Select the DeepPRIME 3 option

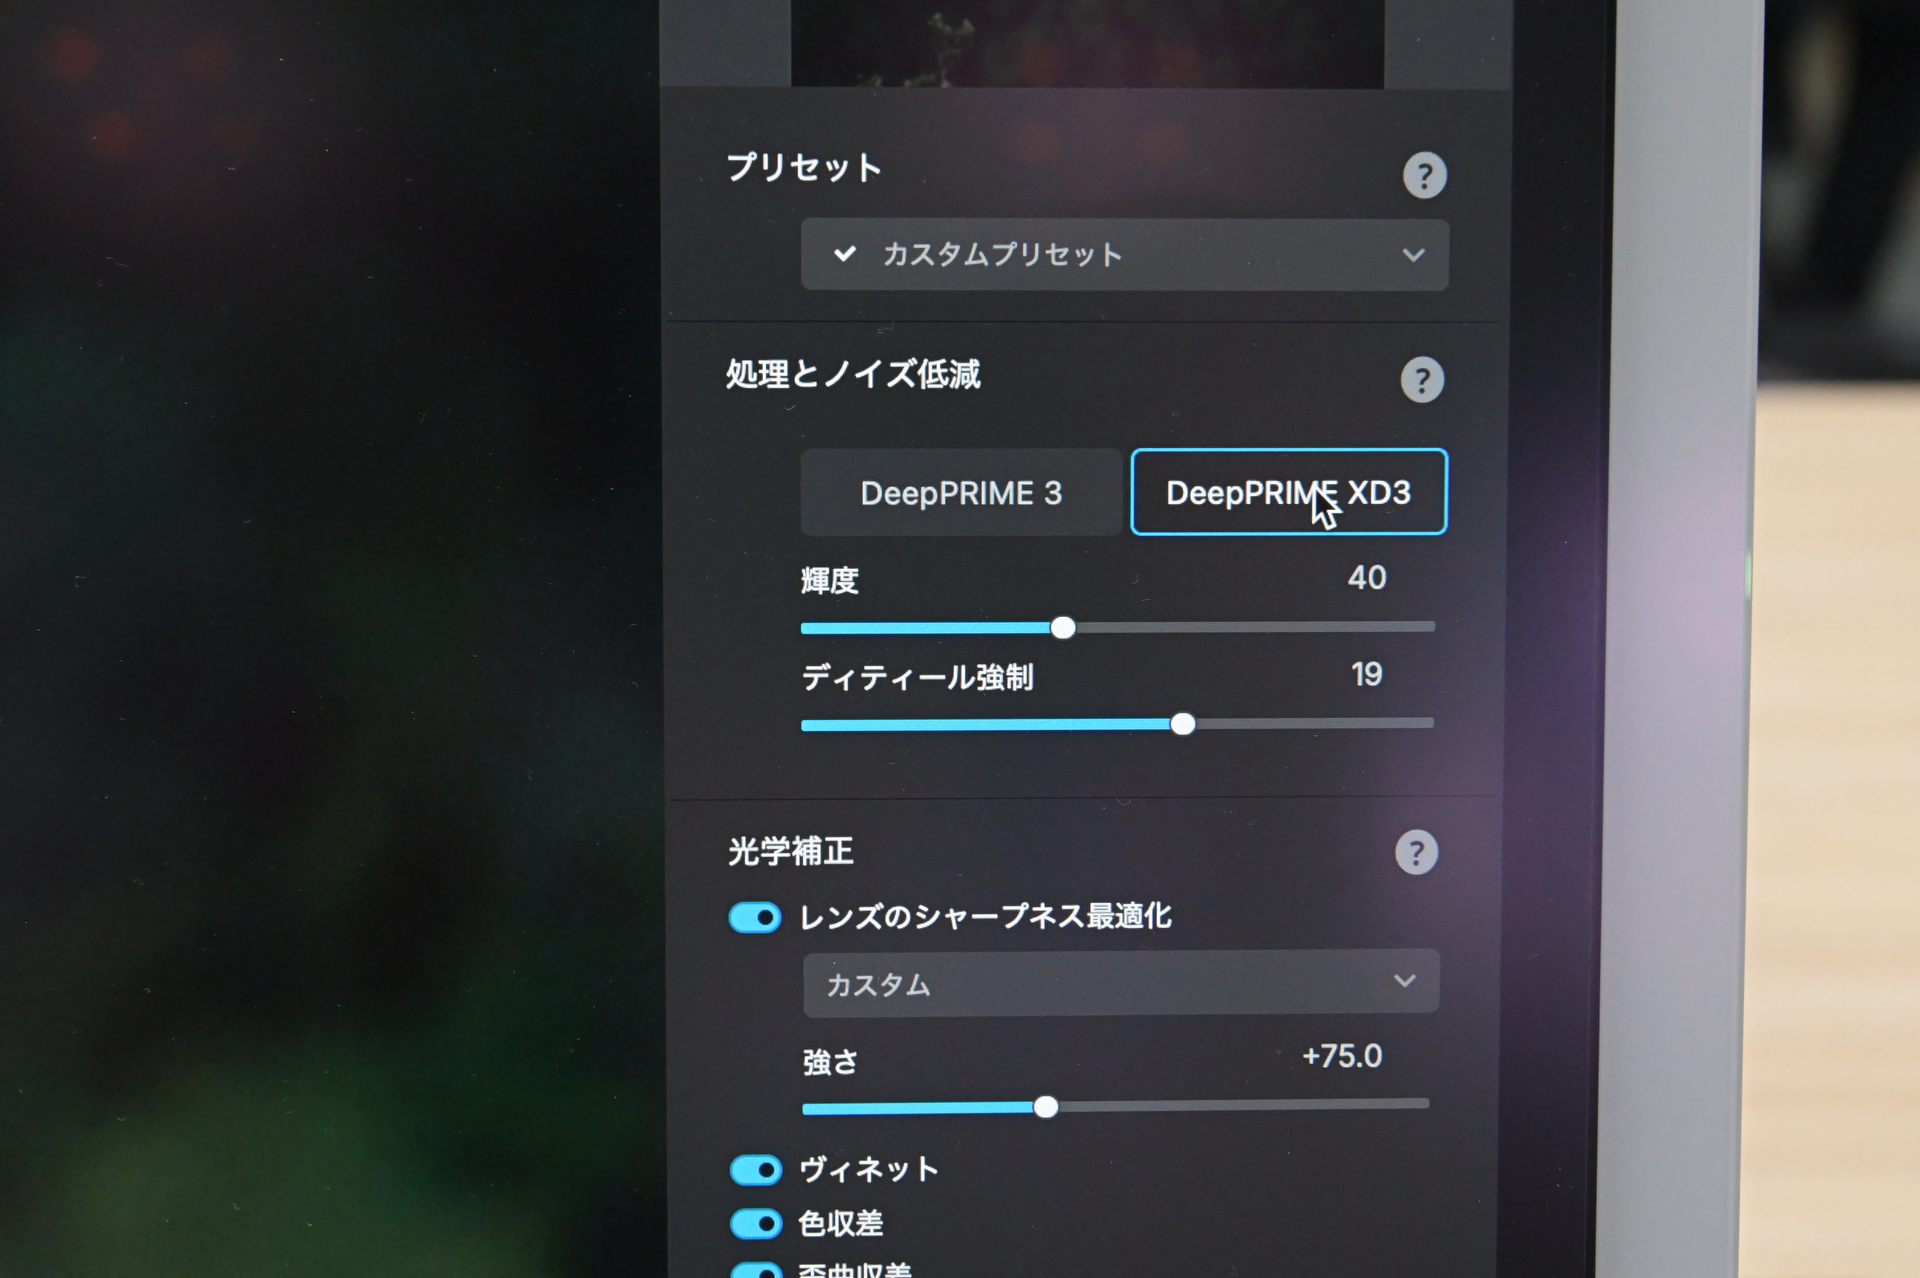[x=961, y=493]
